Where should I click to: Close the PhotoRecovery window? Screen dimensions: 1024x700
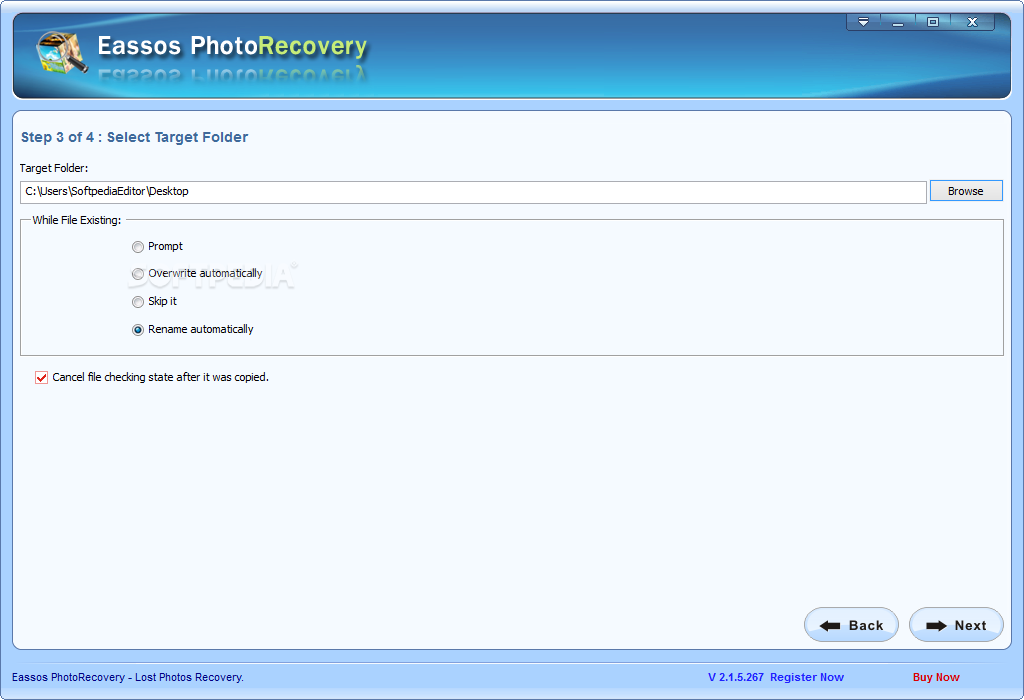972,22
